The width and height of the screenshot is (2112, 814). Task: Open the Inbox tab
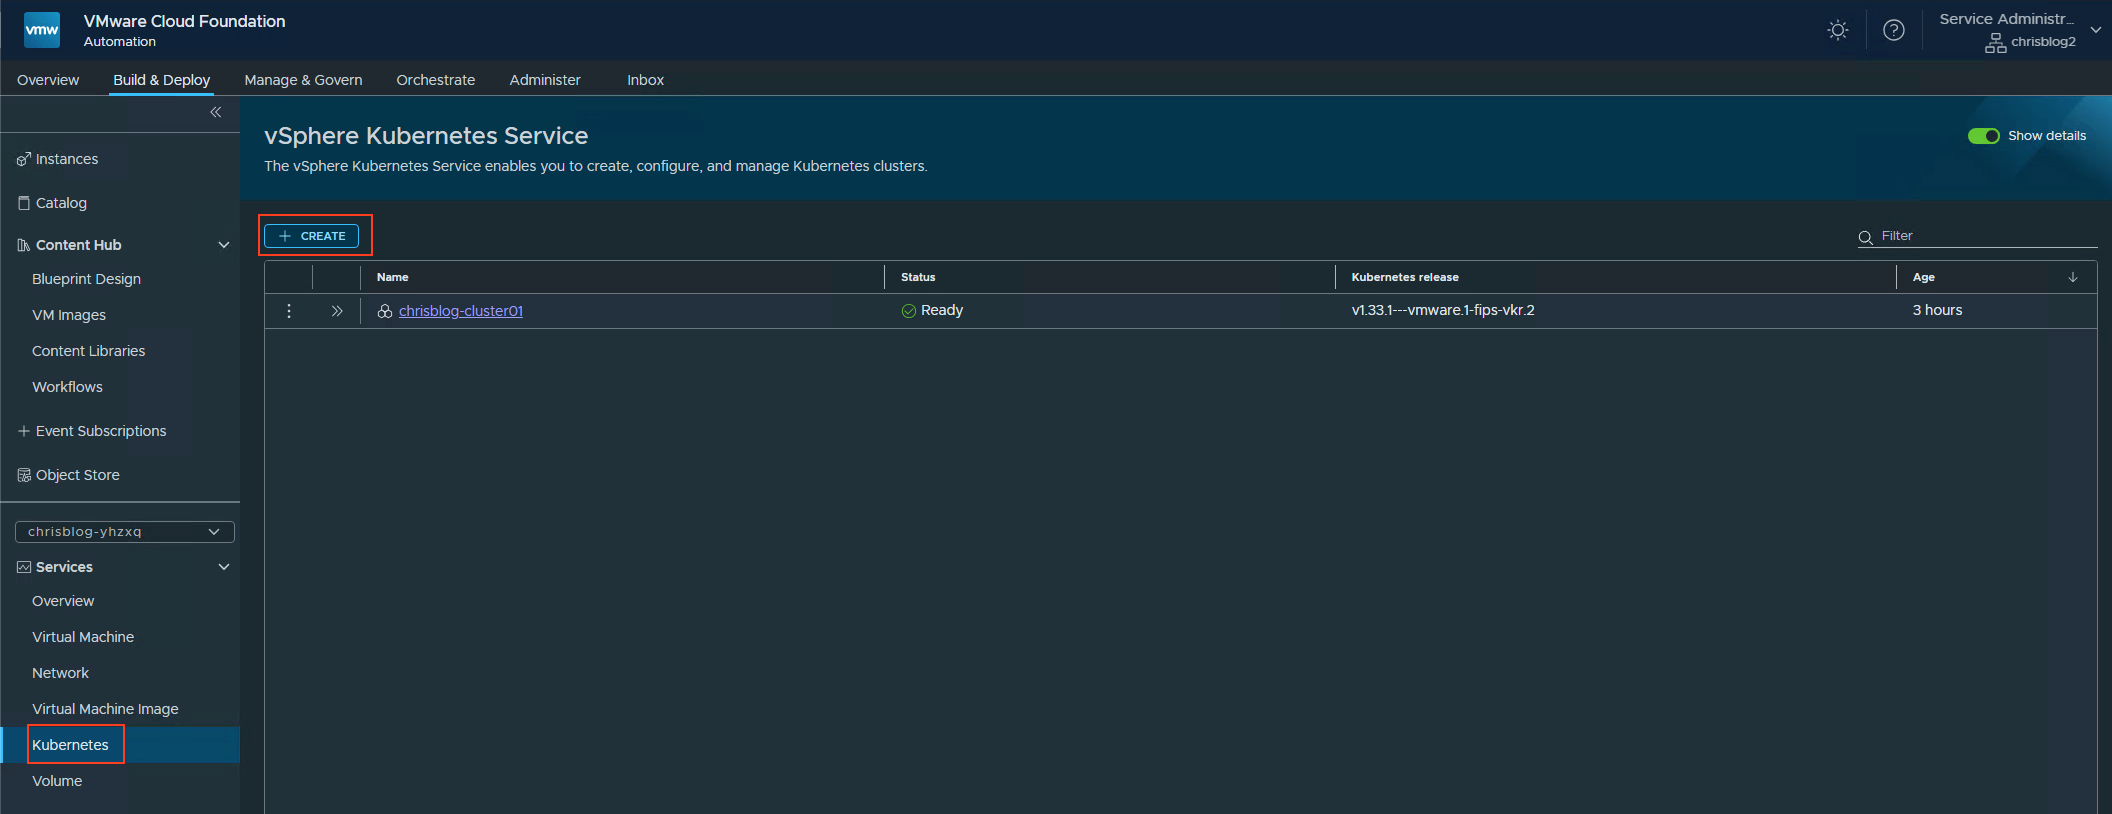coord(646,80)
